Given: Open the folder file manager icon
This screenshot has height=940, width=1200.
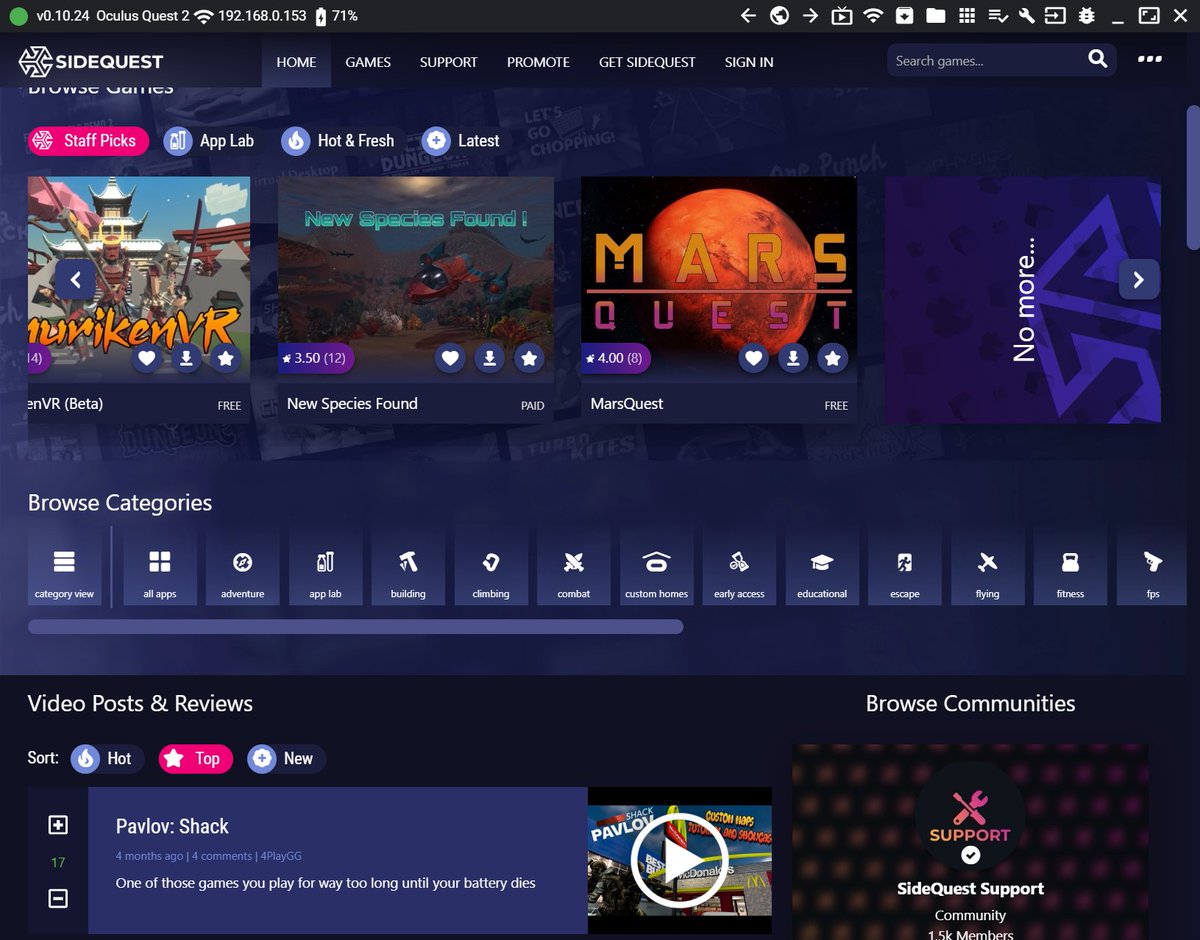Looking at the screenshot, I should (935, 16).
